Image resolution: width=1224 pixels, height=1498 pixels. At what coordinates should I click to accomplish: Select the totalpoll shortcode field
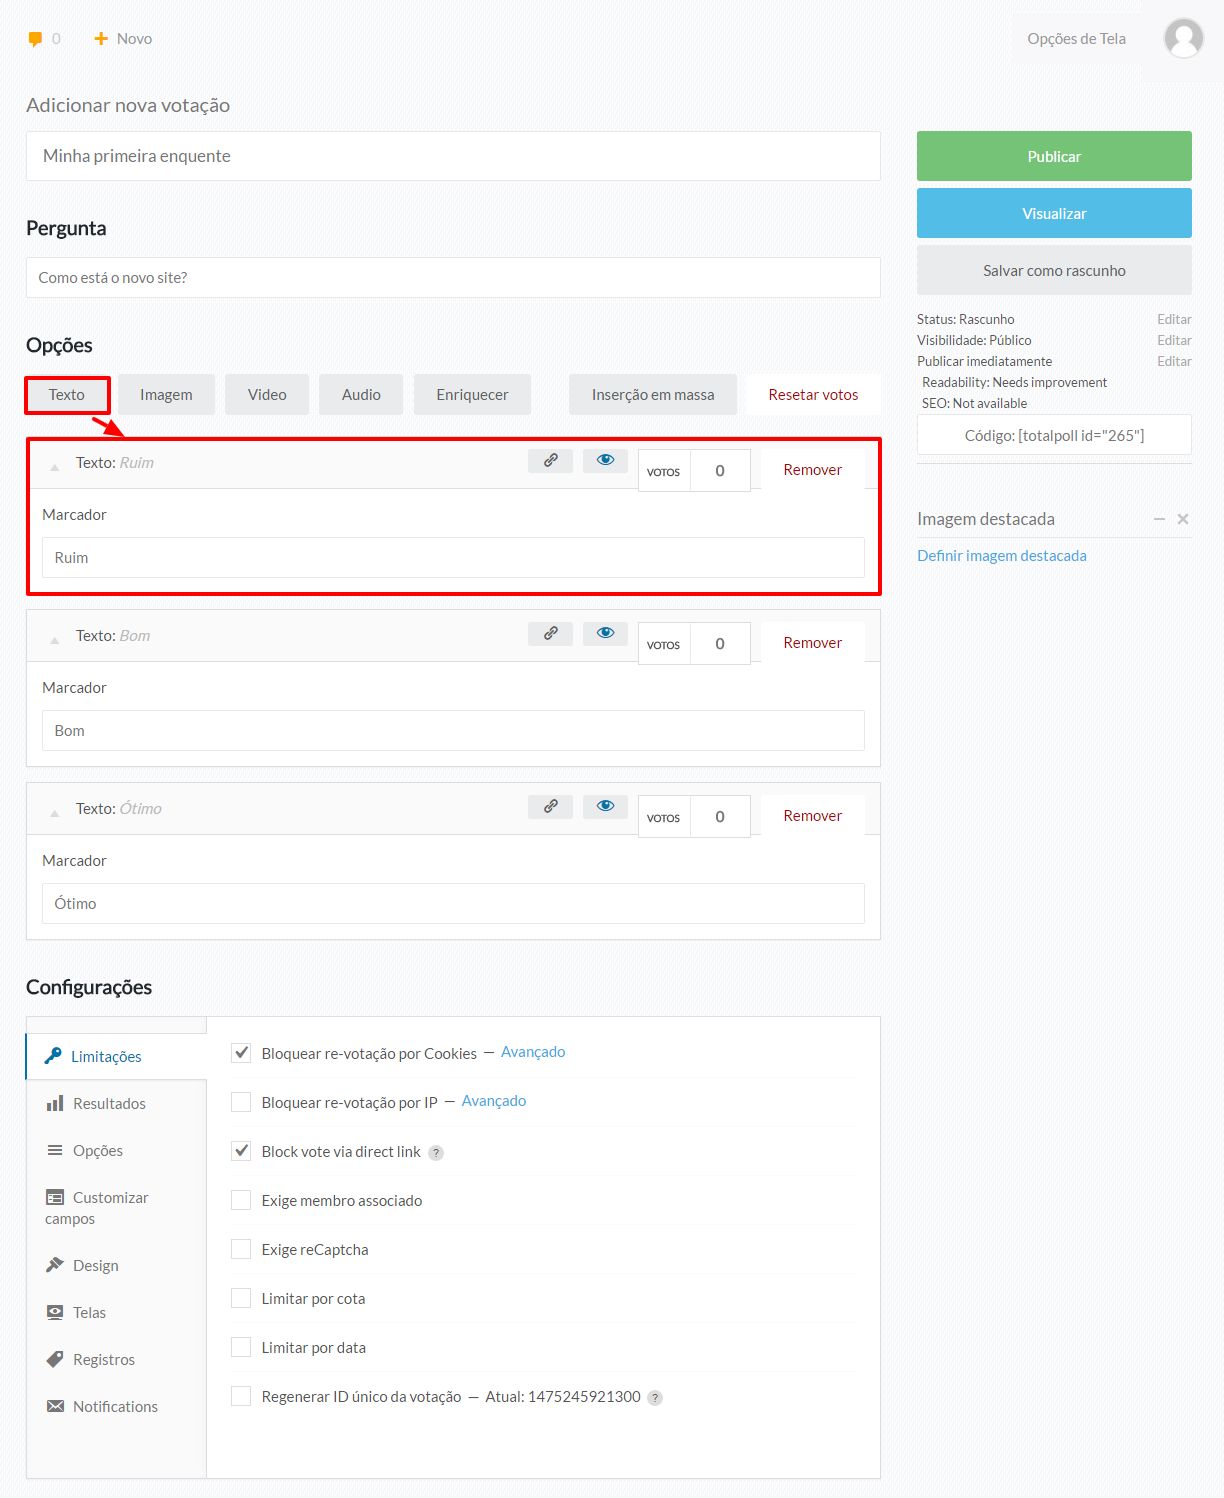point(1054,435)
